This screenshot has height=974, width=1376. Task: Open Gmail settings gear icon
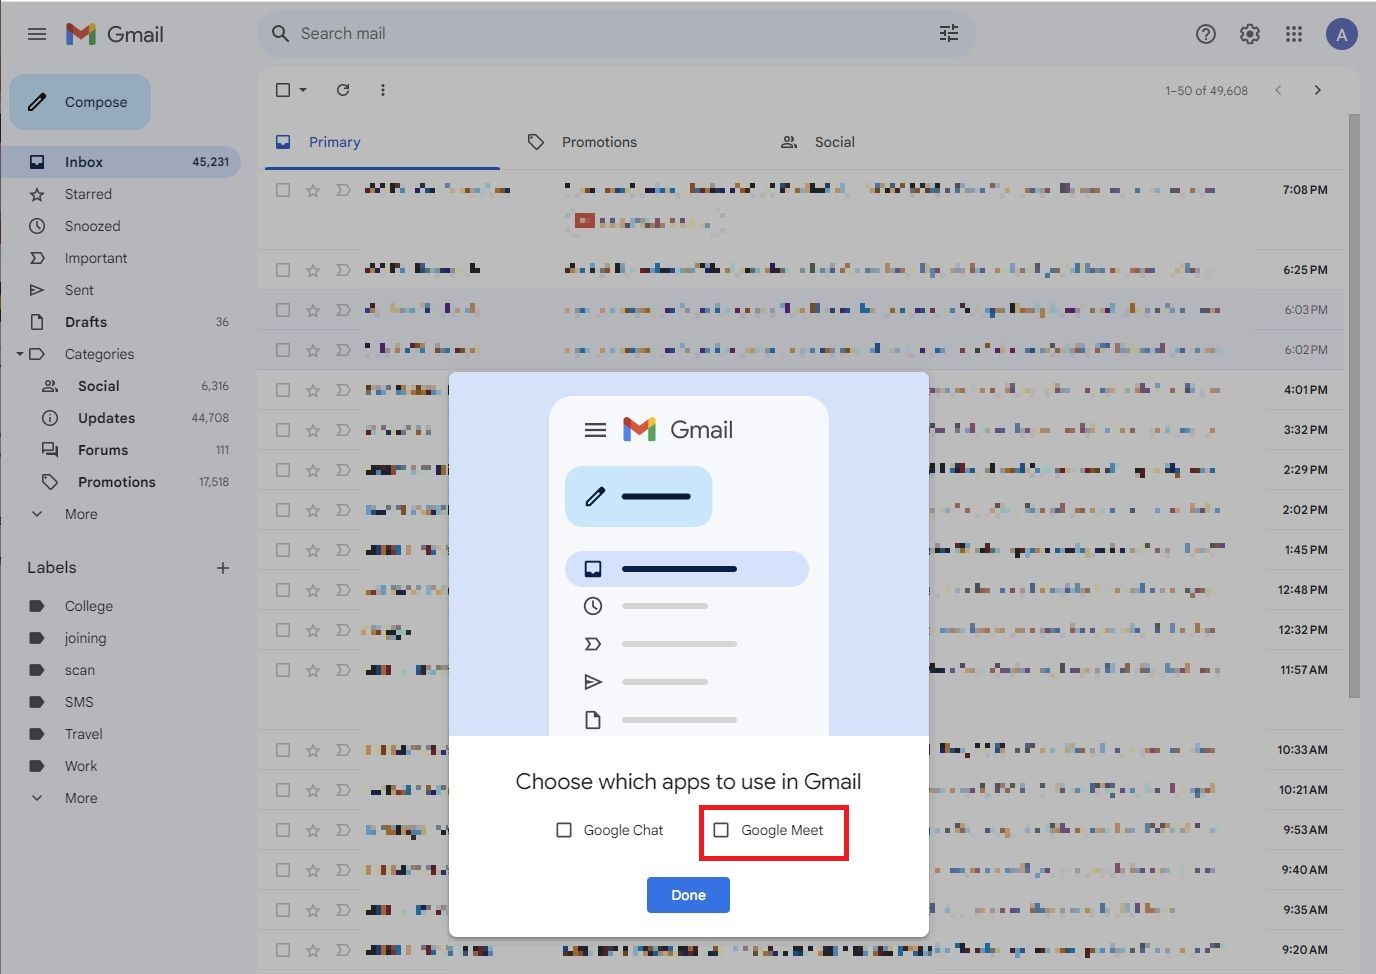tap(1249, 33)
